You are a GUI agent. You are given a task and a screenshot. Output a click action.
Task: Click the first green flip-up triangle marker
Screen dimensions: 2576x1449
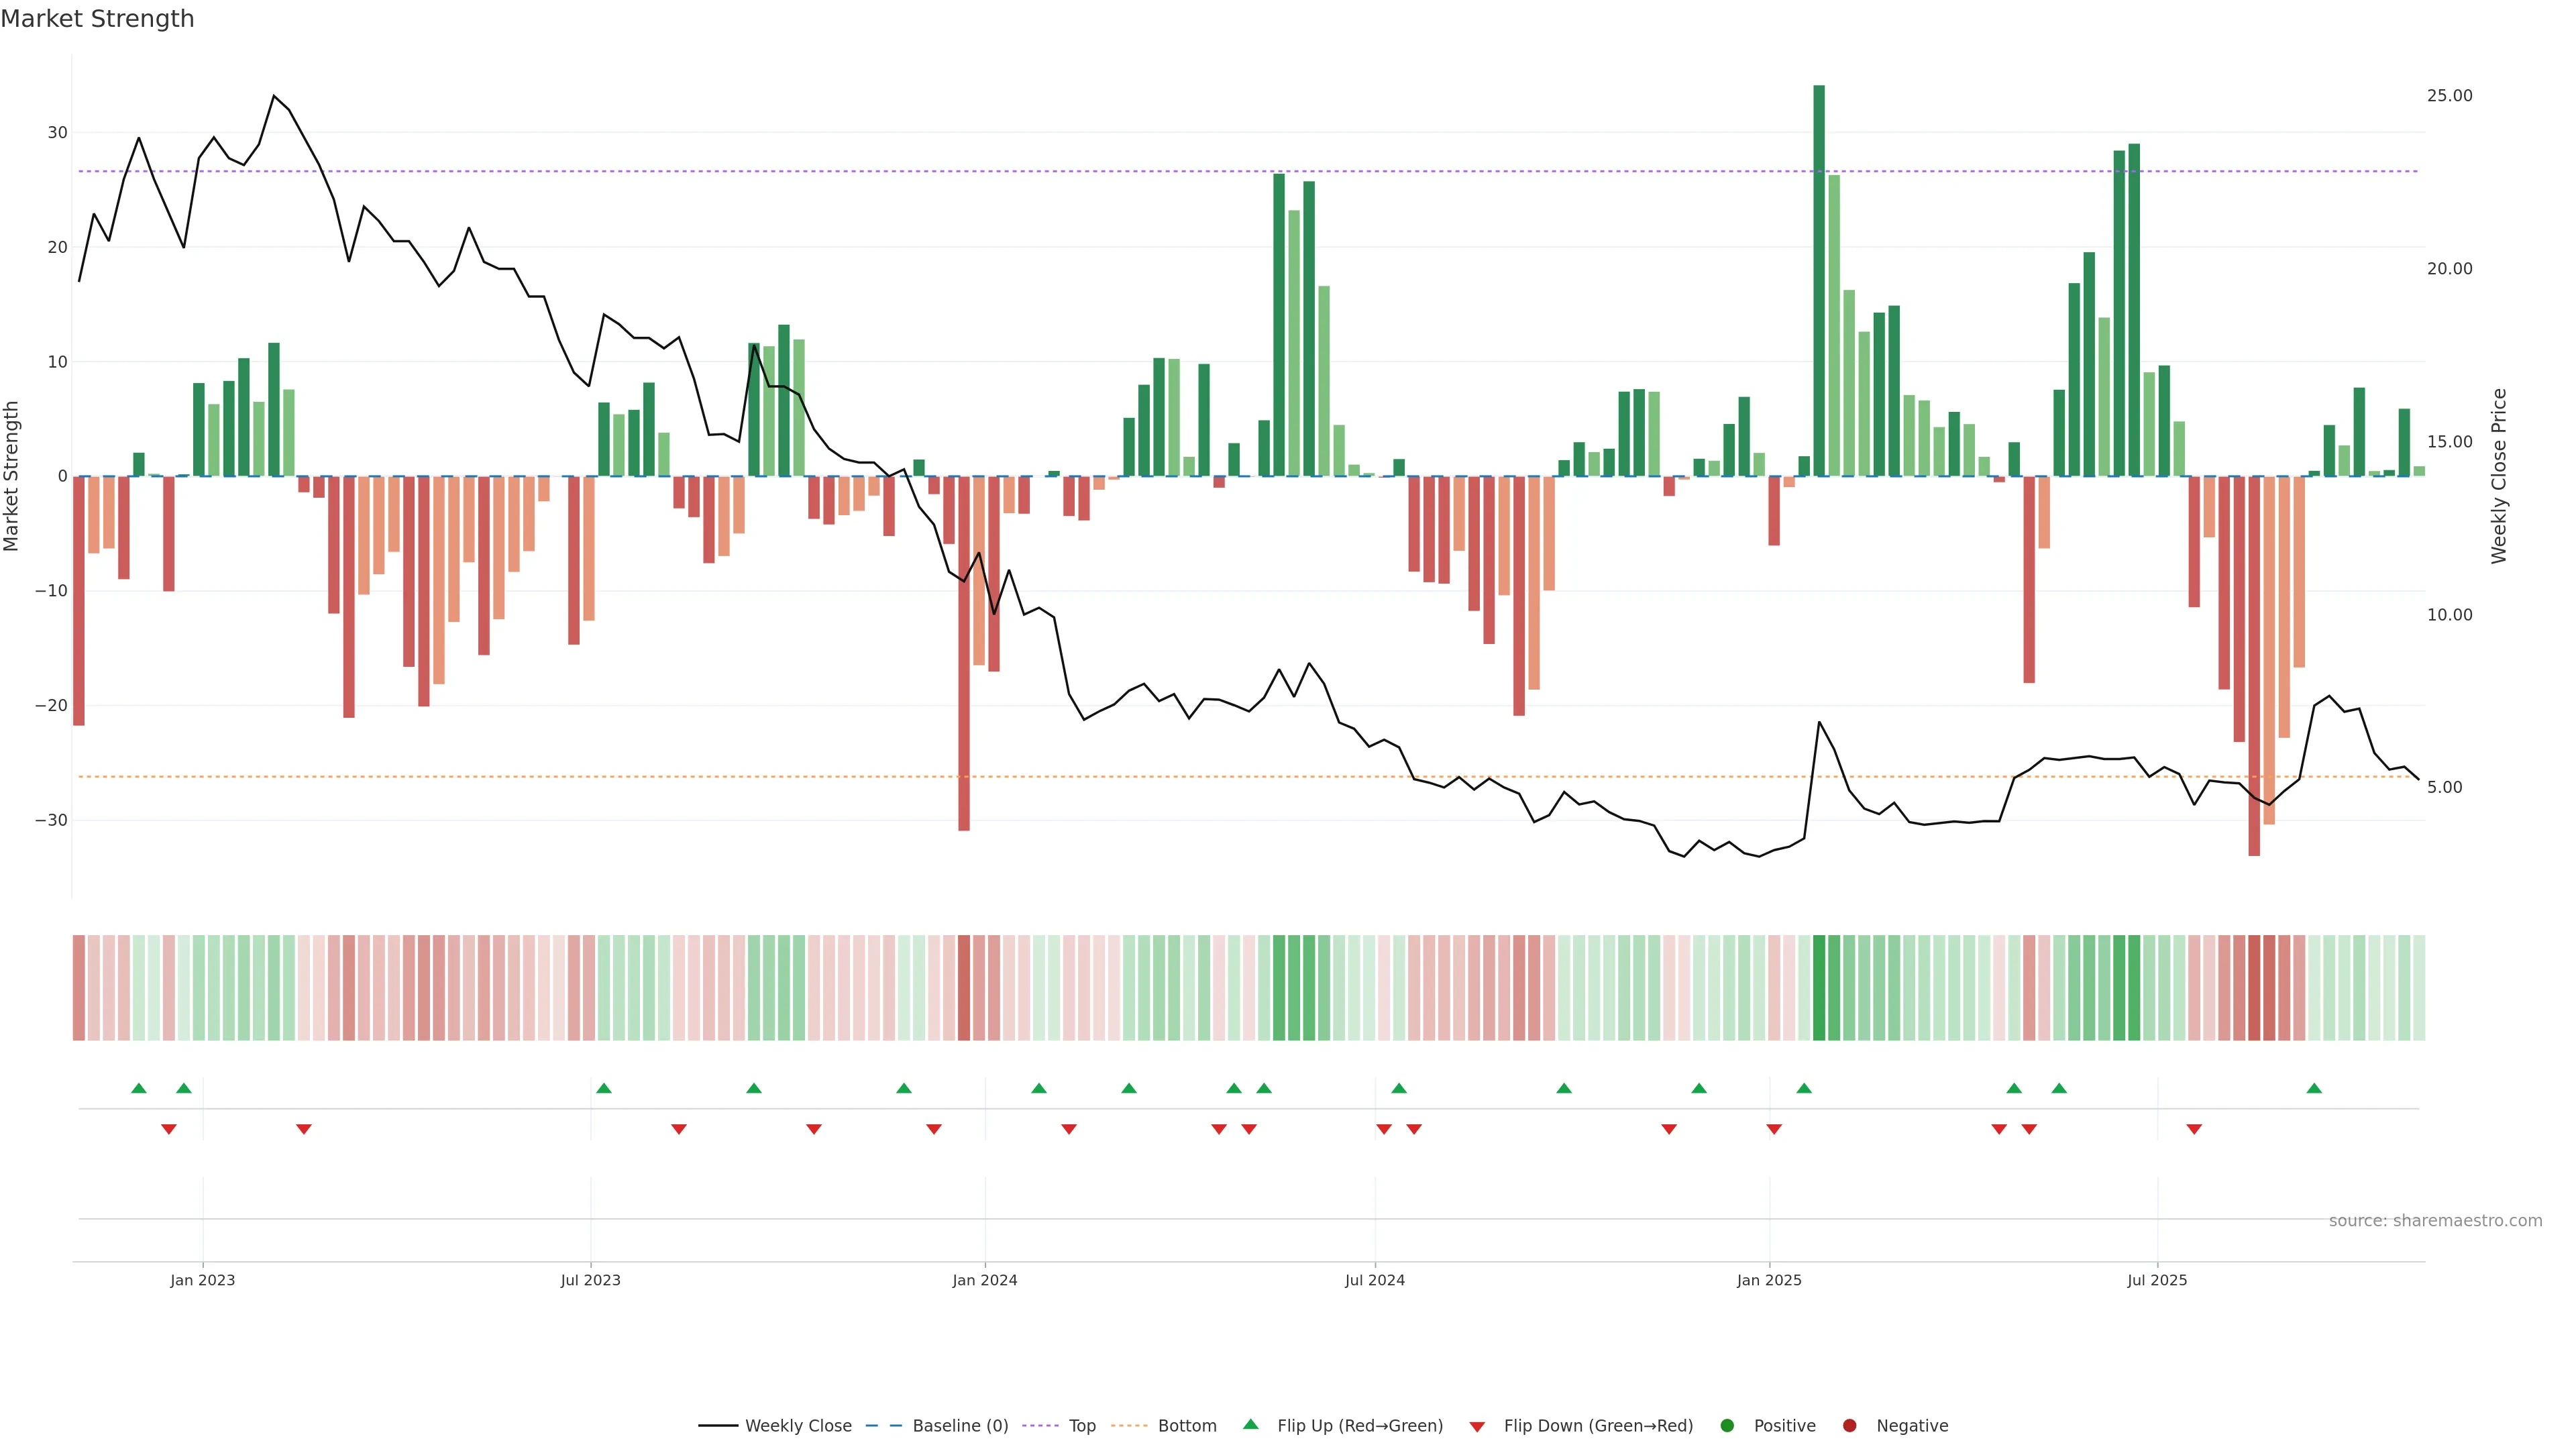pyautogui.click(x=139, y=1088)
